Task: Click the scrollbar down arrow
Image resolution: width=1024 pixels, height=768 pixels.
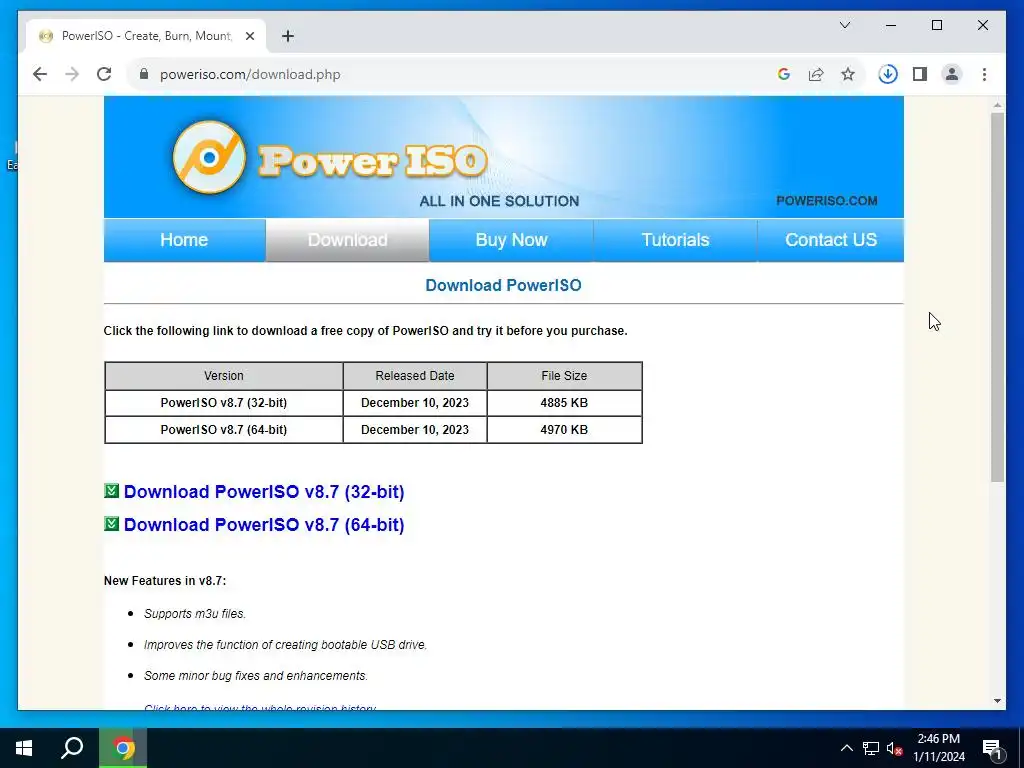Action: point(997,701)
